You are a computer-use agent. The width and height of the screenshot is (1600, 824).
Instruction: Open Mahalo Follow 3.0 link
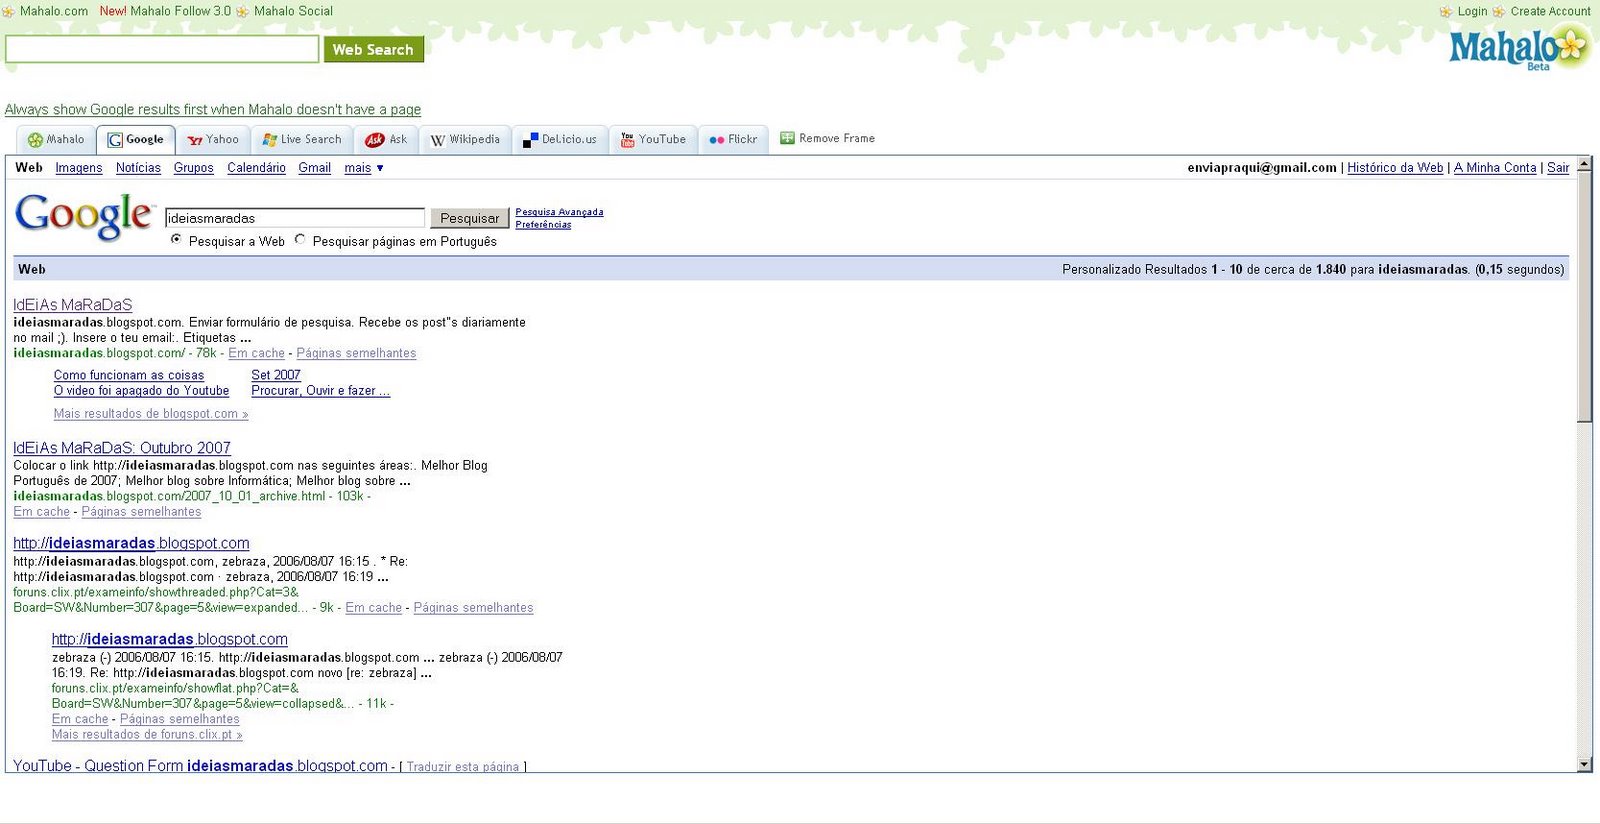[180, 11]
